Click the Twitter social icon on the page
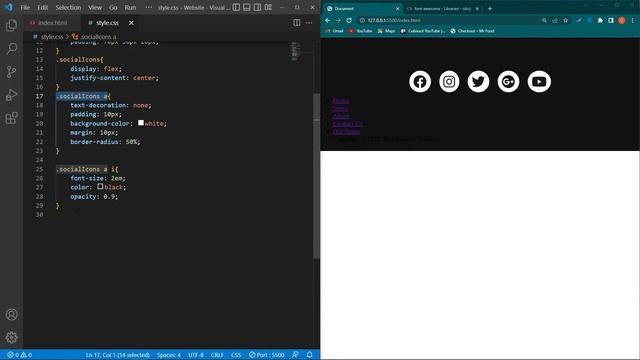 click(478, 82)
